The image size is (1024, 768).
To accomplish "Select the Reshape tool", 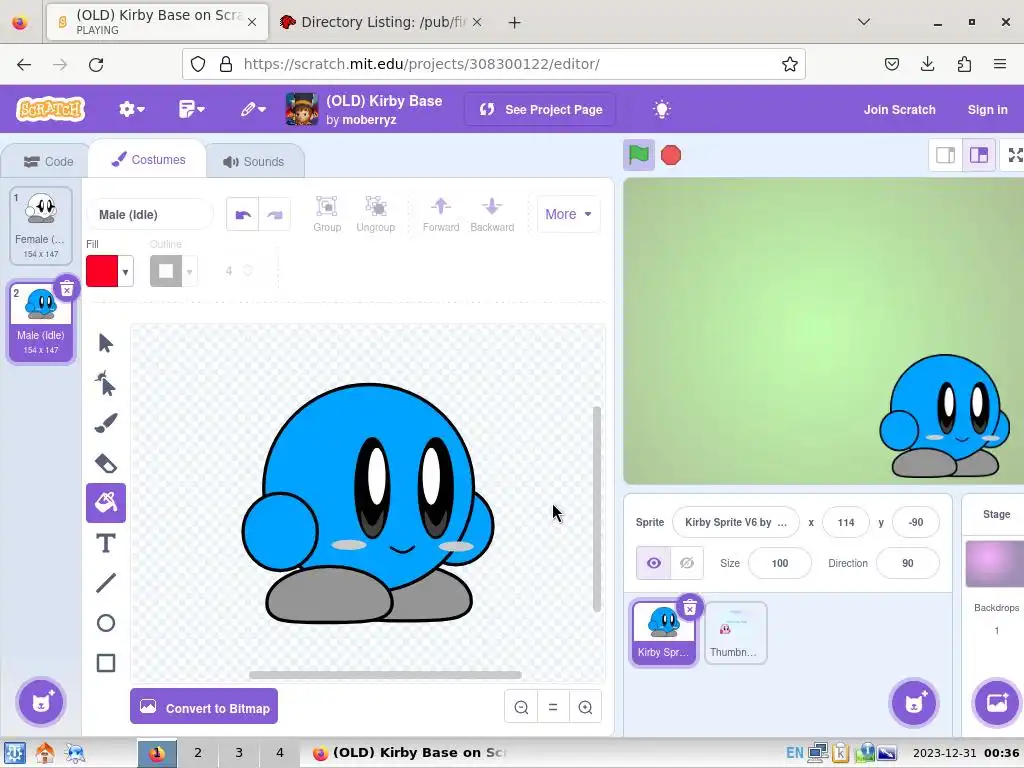I will point(106,383).
